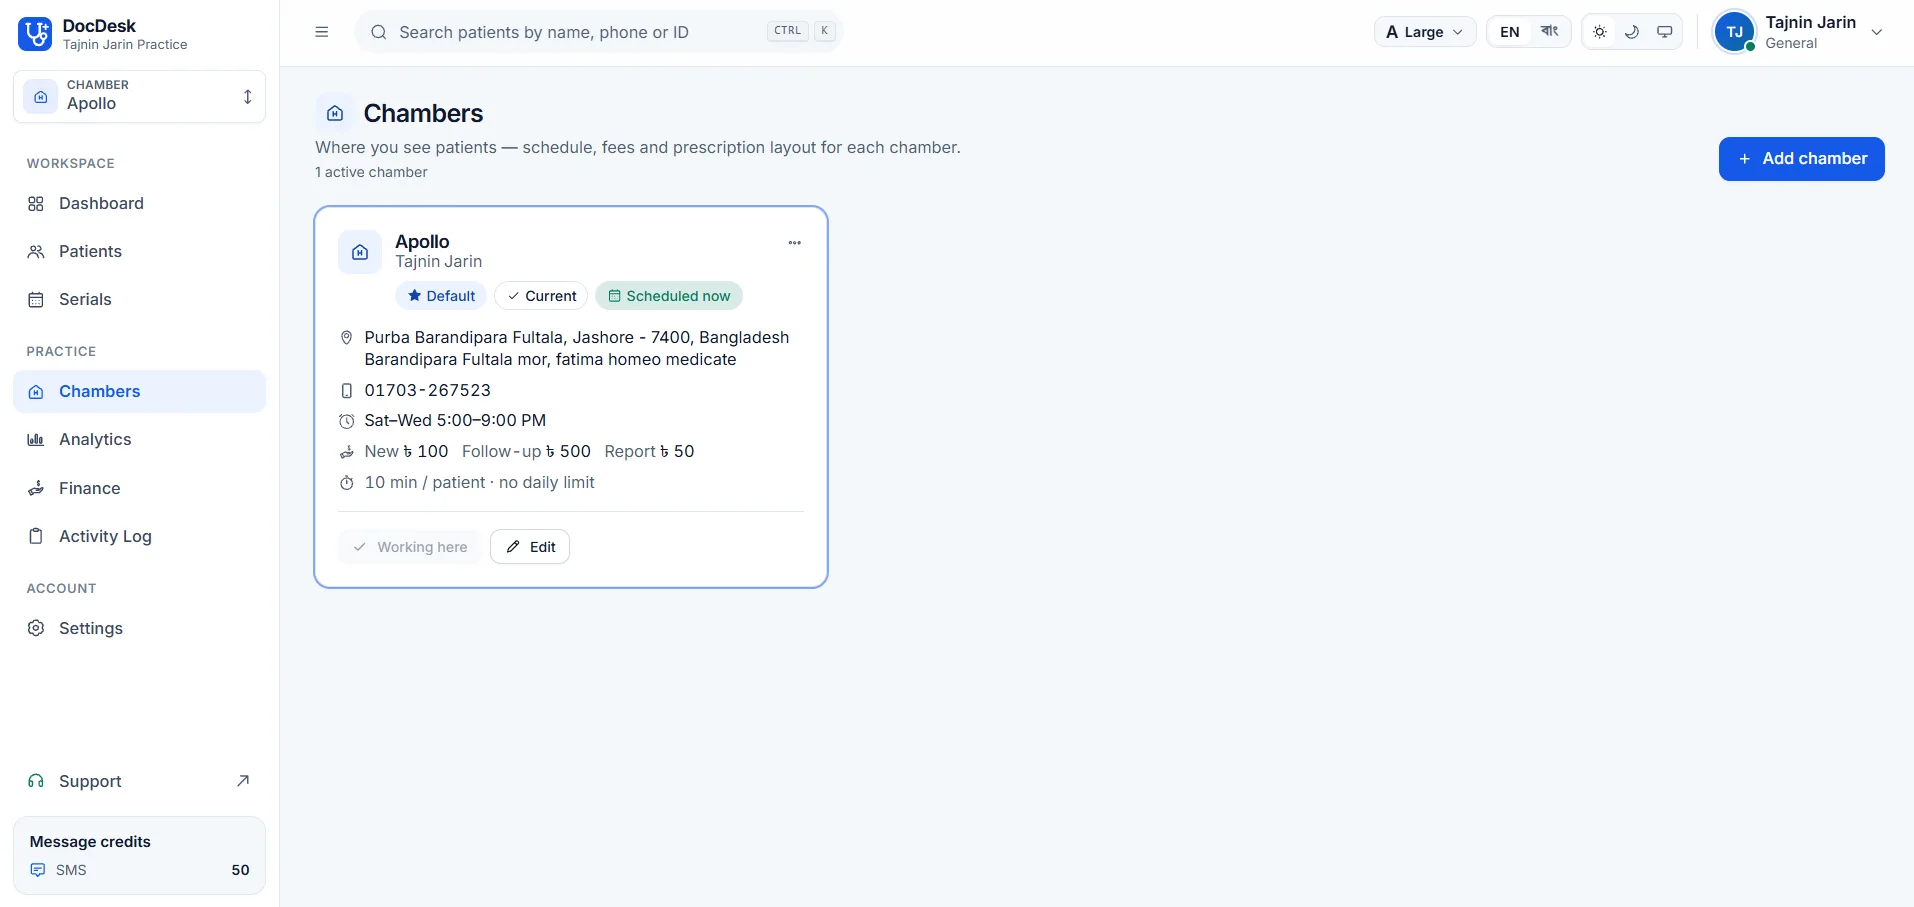Click the phone number 01703-267523
Viewport: 1914px width, 907px height.
click(x=428, y=390)
